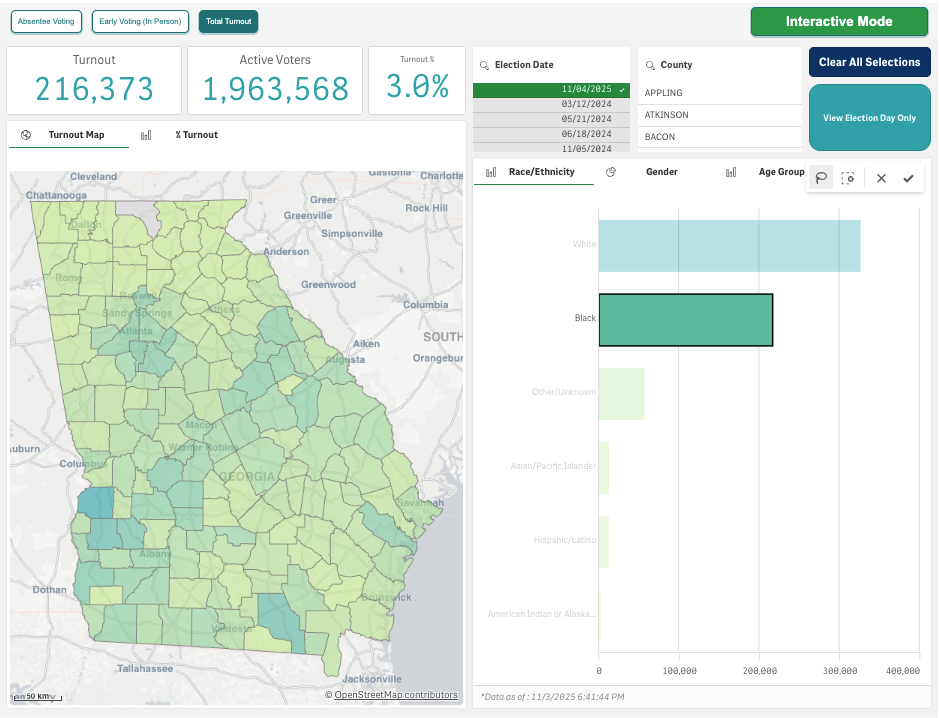Confirm chart selection with checkmark icon
Image resolution: width=939 pixels, height=718 pixels.
pyautogui.click(x=908, y=178)
